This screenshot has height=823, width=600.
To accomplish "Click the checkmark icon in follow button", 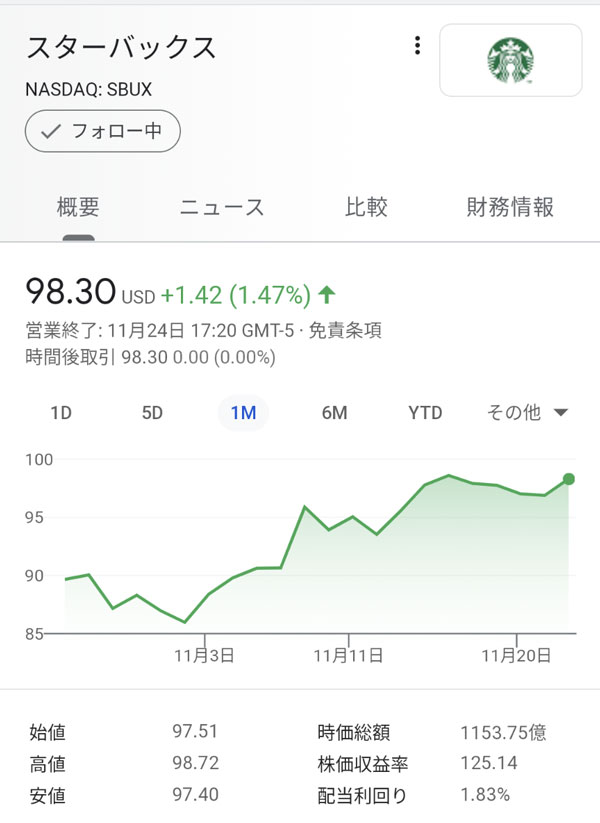I will tap(52, 131).
